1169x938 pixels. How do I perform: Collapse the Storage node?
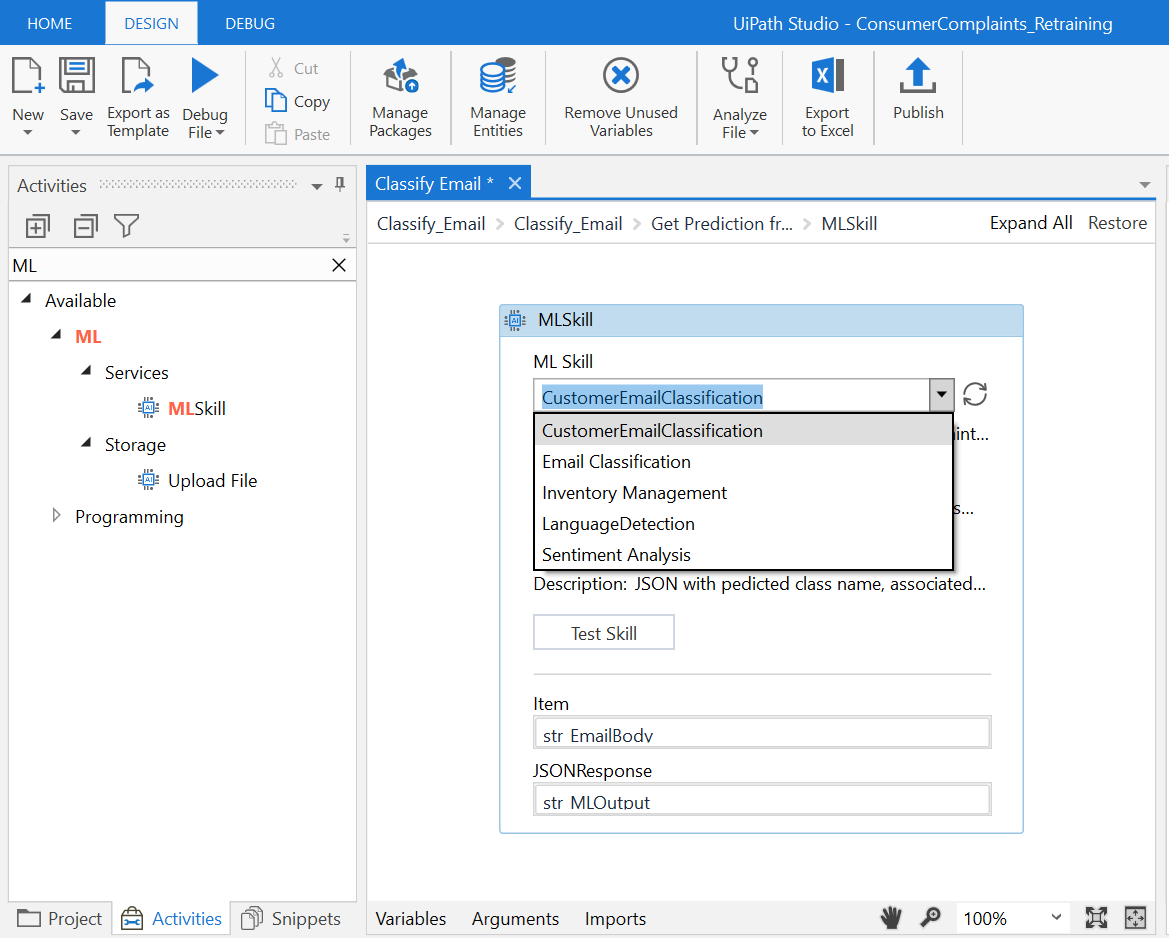[x=86, y=443]
